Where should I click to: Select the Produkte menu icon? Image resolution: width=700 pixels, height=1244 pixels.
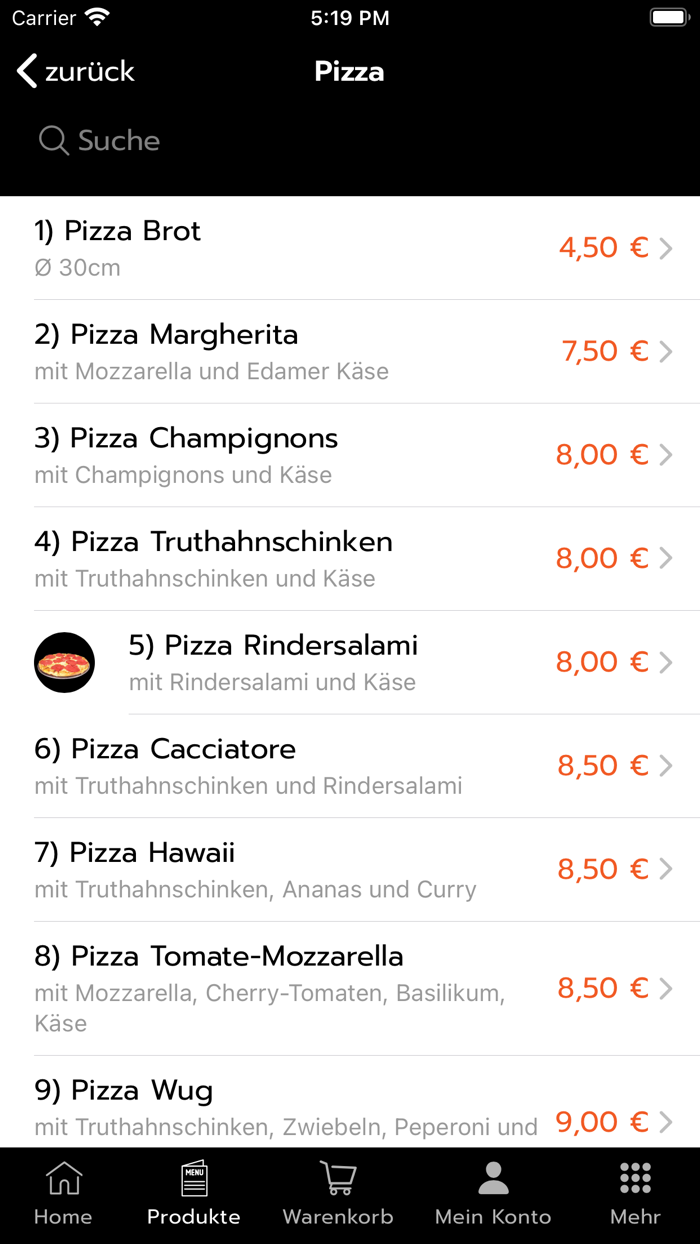point(193,1180)
